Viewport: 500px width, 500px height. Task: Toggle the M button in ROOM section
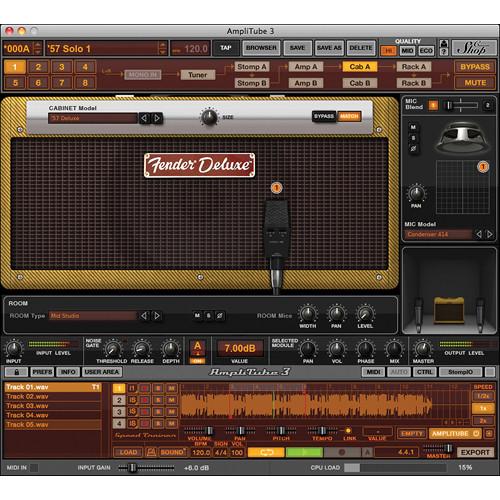[x=197, y=315]
